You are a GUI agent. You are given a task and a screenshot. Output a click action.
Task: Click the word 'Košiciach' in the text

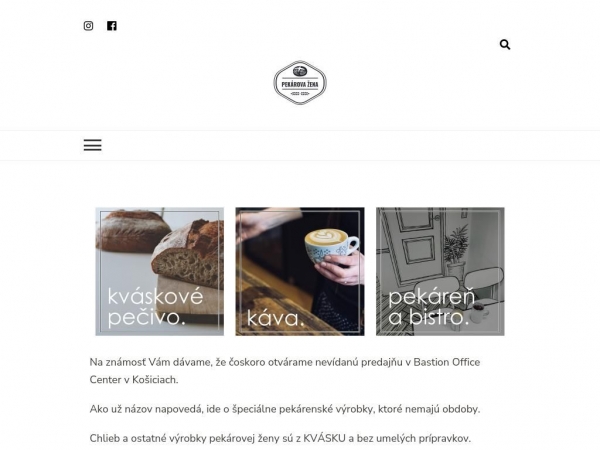(x=154, y=380)
